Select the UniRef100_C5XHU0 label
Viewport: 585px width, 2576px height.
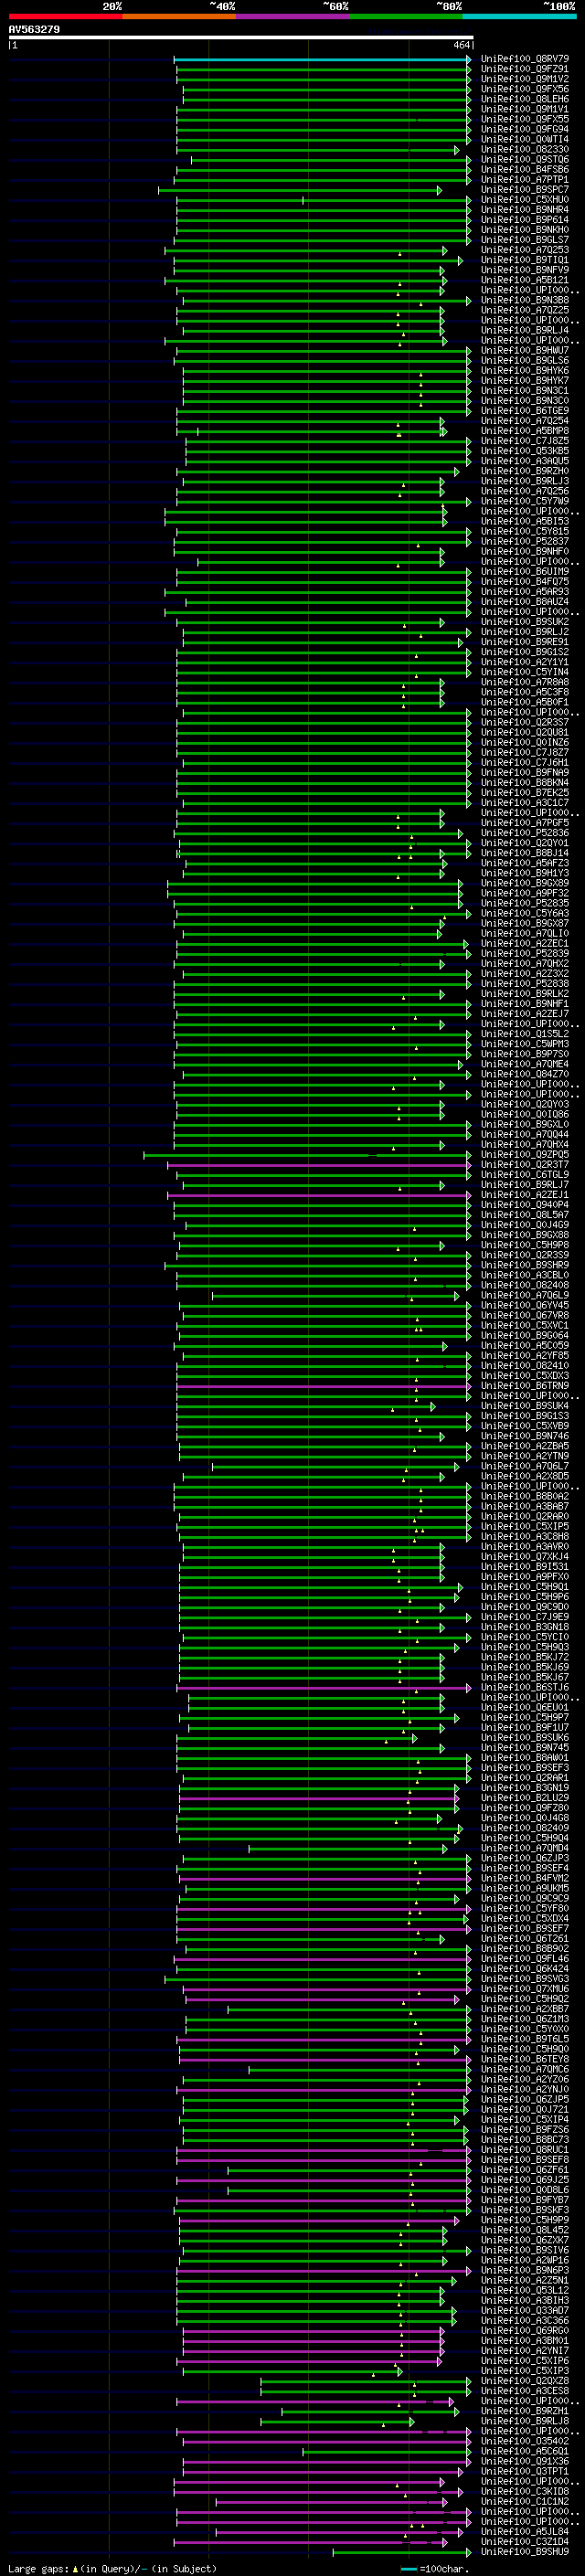[x=525, y=200]
